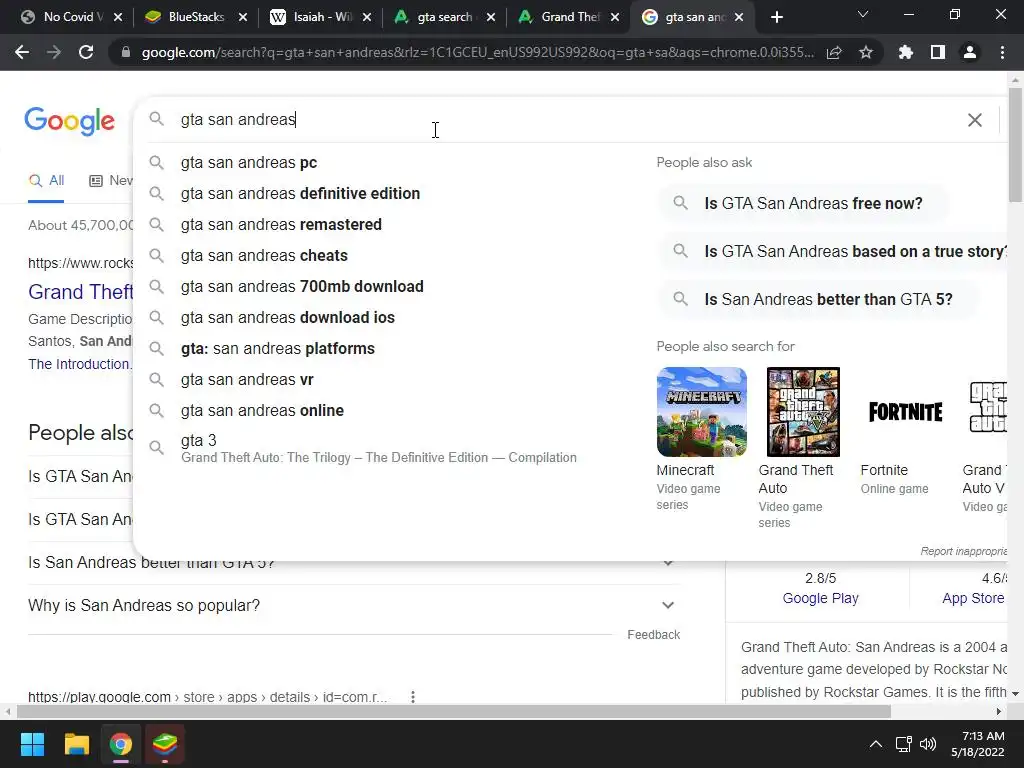Choose the gta 3 Trilogy suggestion
The height and width of the screenshot is (768, 1024).
(379, 448)
